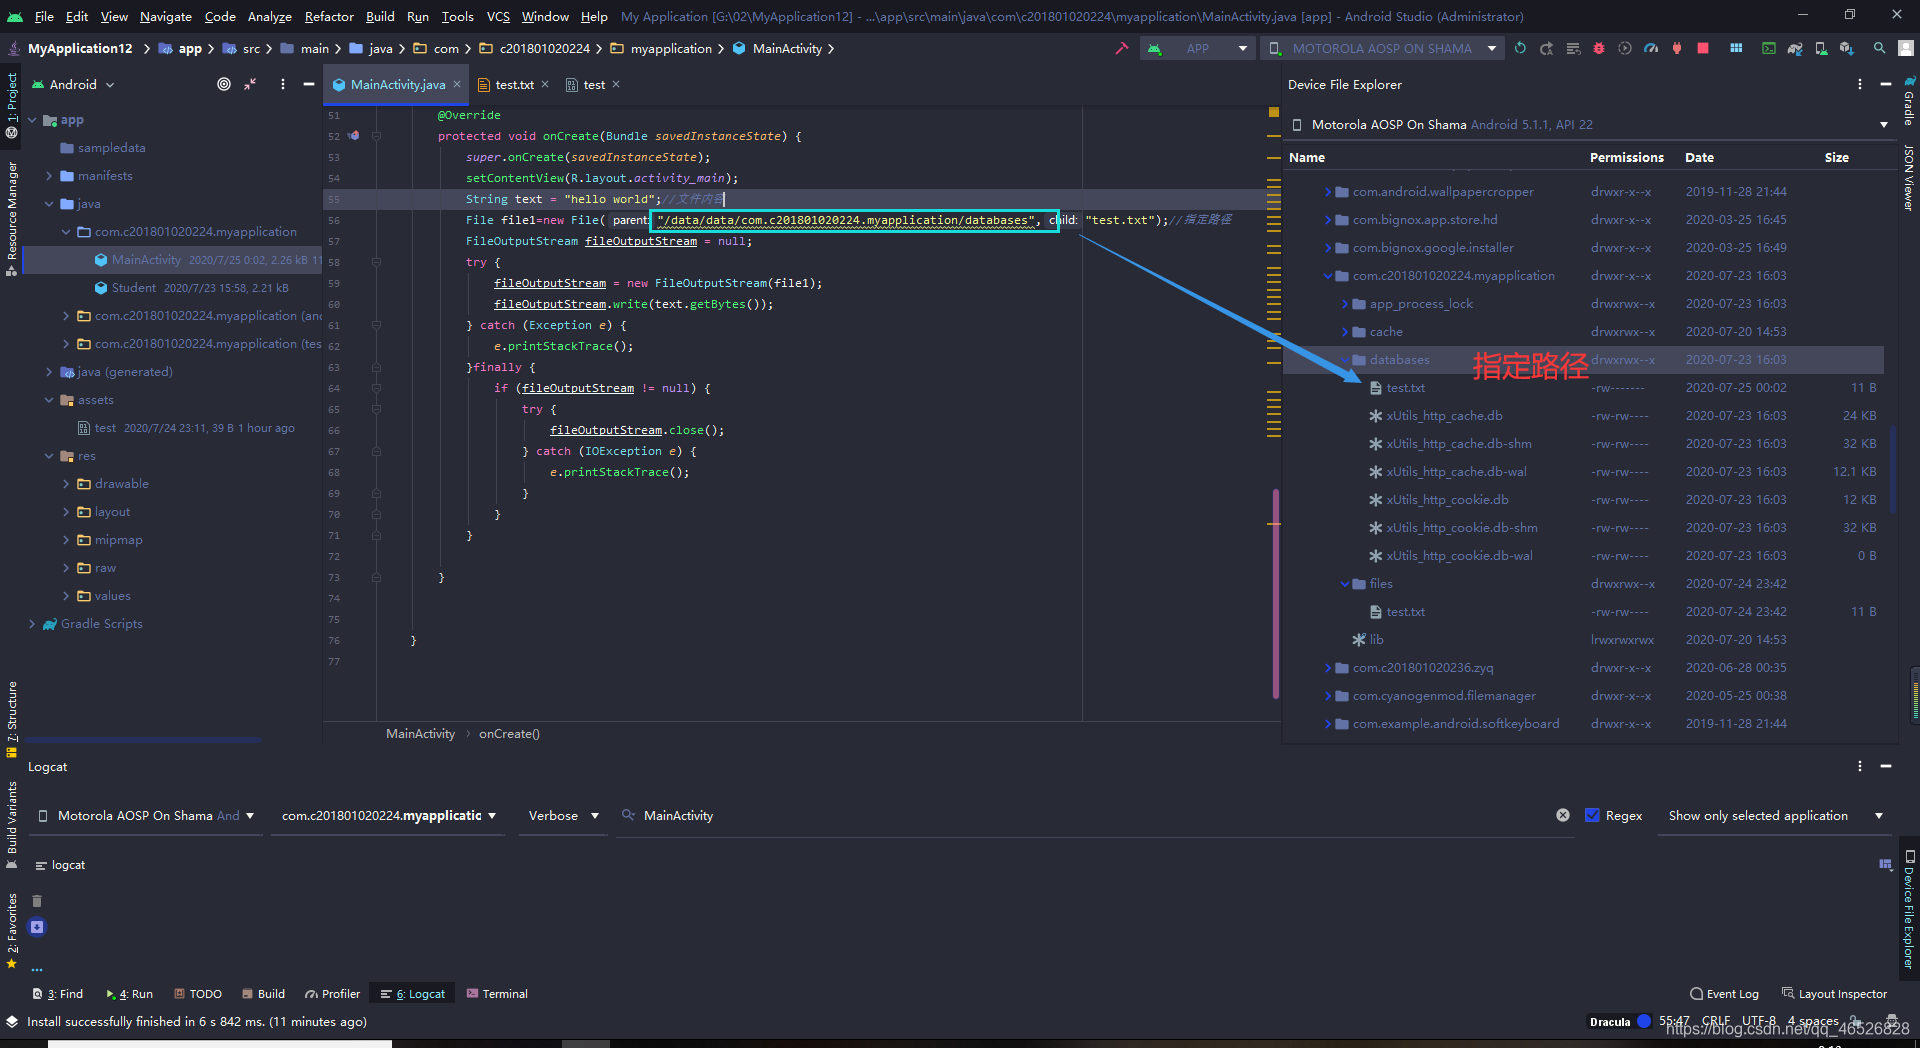
Task: Collapse the databases folder in Device Explorer
Action: tap(1345, 360)
